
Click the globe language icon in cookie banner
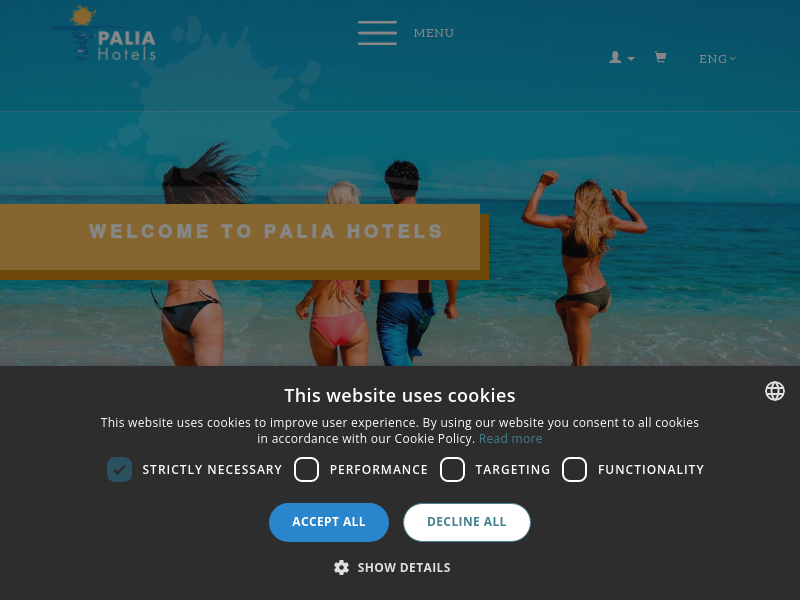(x=774, y=391)
